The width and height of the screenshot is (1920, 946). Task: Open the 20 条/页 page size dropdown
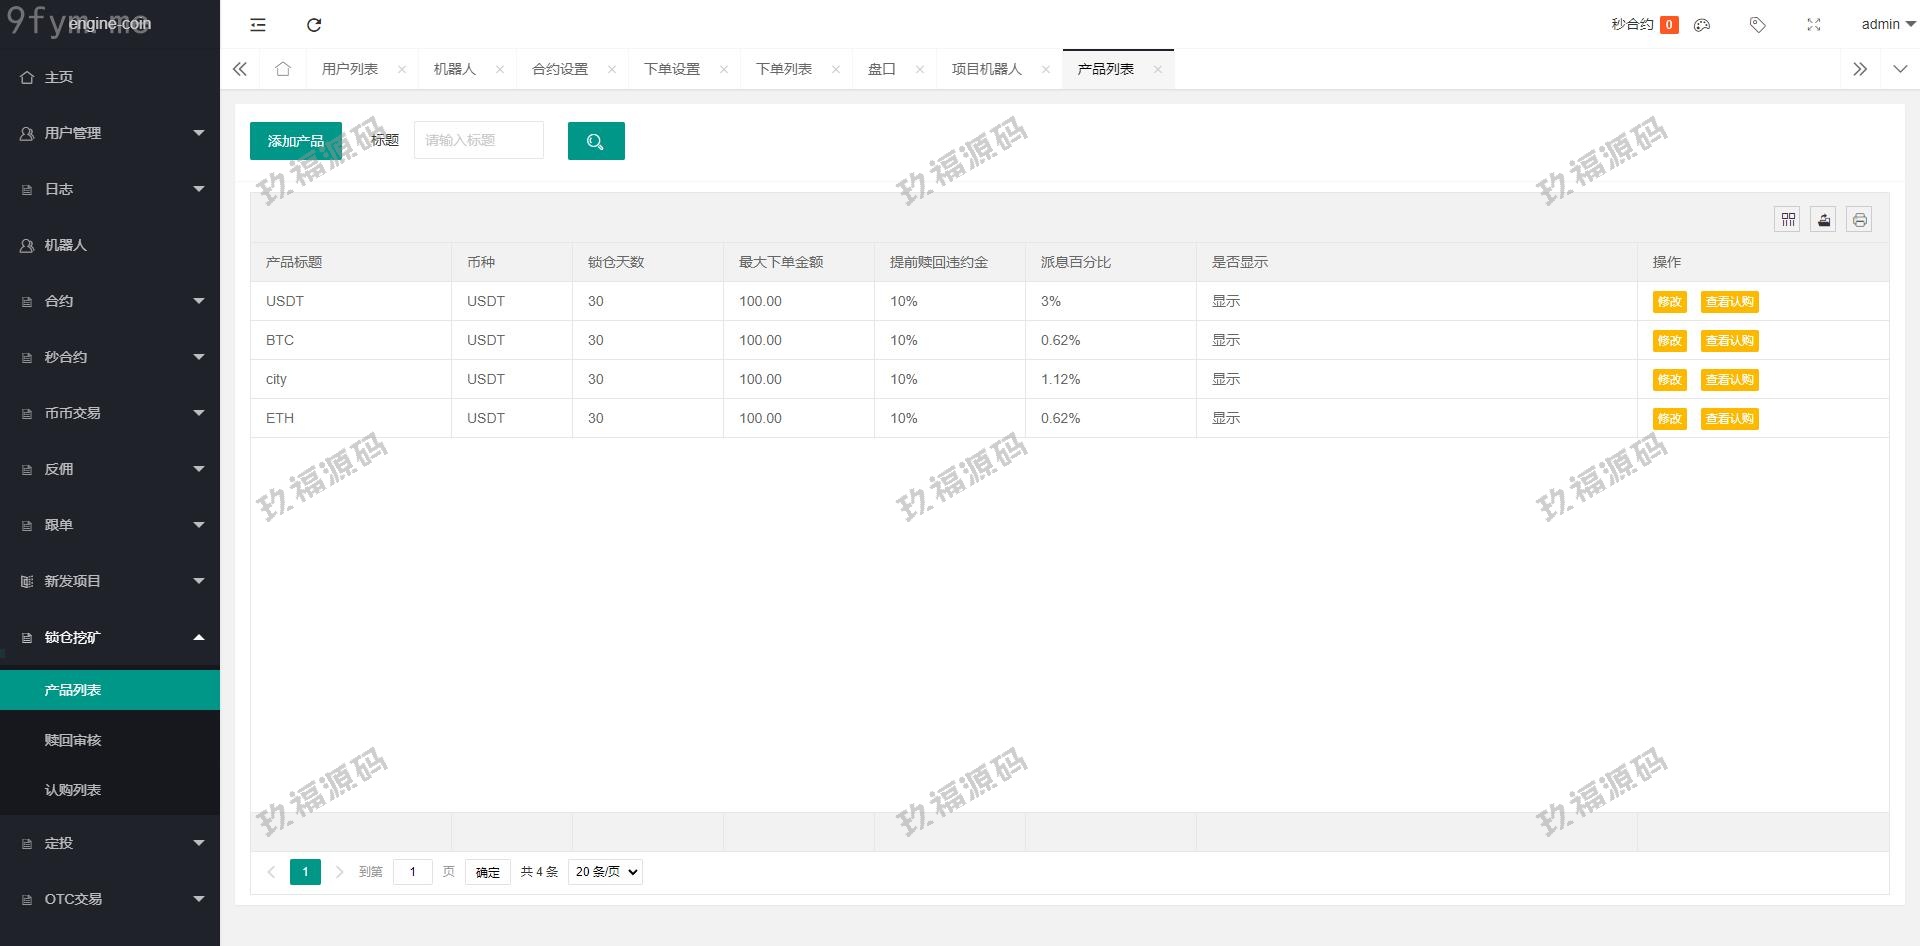coord(605,872)
